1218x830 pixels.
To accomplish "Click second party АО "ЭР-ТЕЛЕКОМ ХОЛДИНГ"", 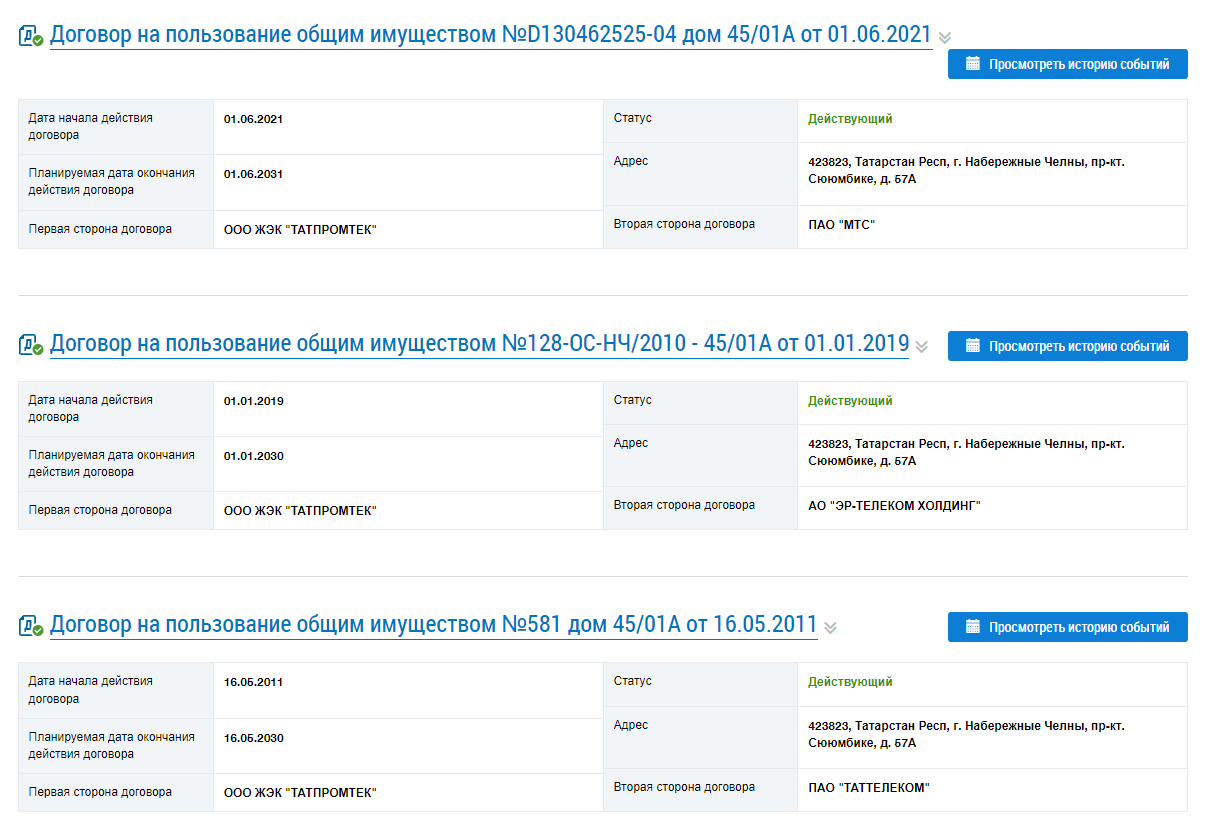I will (895, 507).
